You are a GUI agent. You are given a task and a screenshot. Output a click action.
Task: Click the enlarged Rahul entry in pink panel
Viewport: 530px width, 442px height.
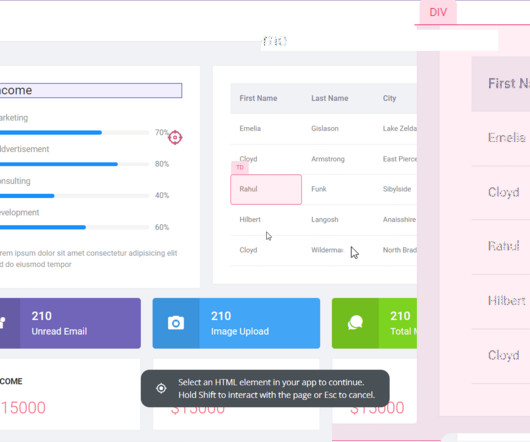coord(503,246)
